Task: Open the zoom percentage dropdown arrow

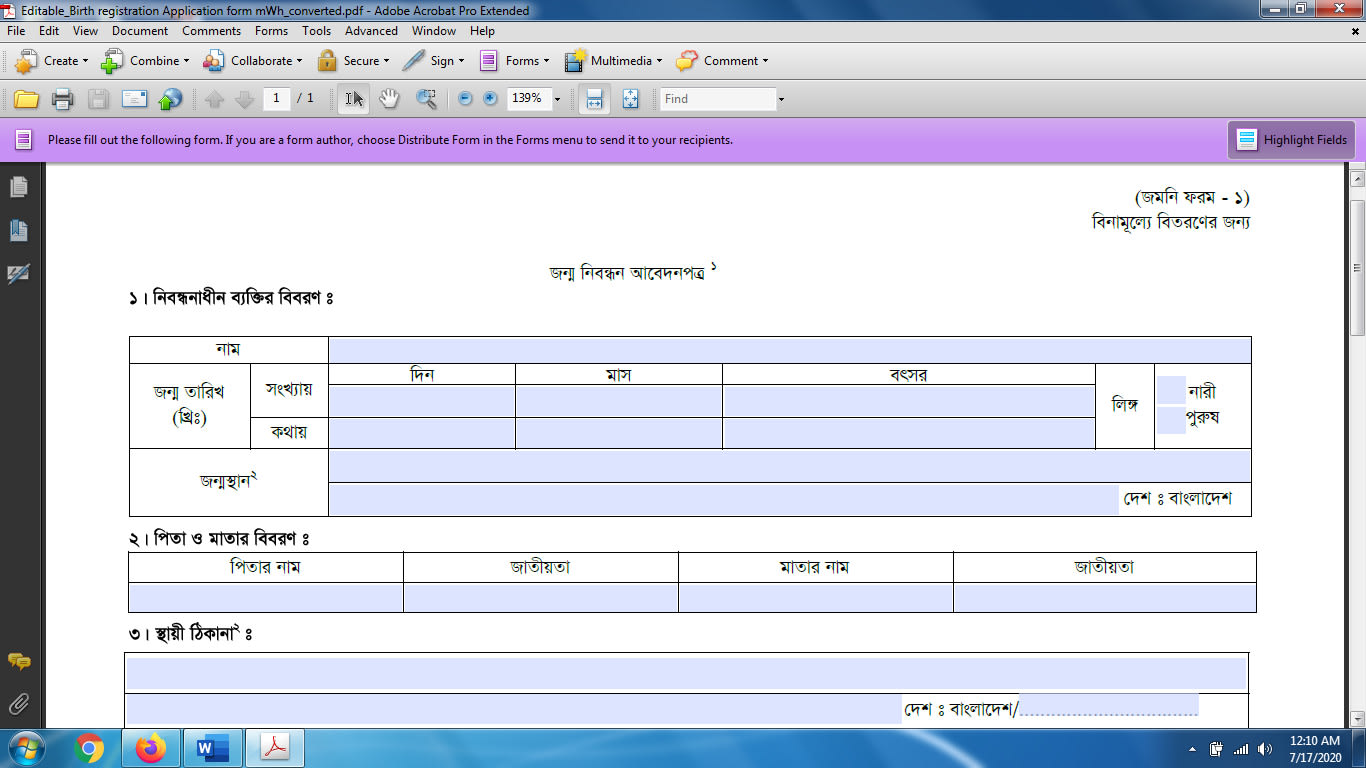Action: [x=557, y=99]
